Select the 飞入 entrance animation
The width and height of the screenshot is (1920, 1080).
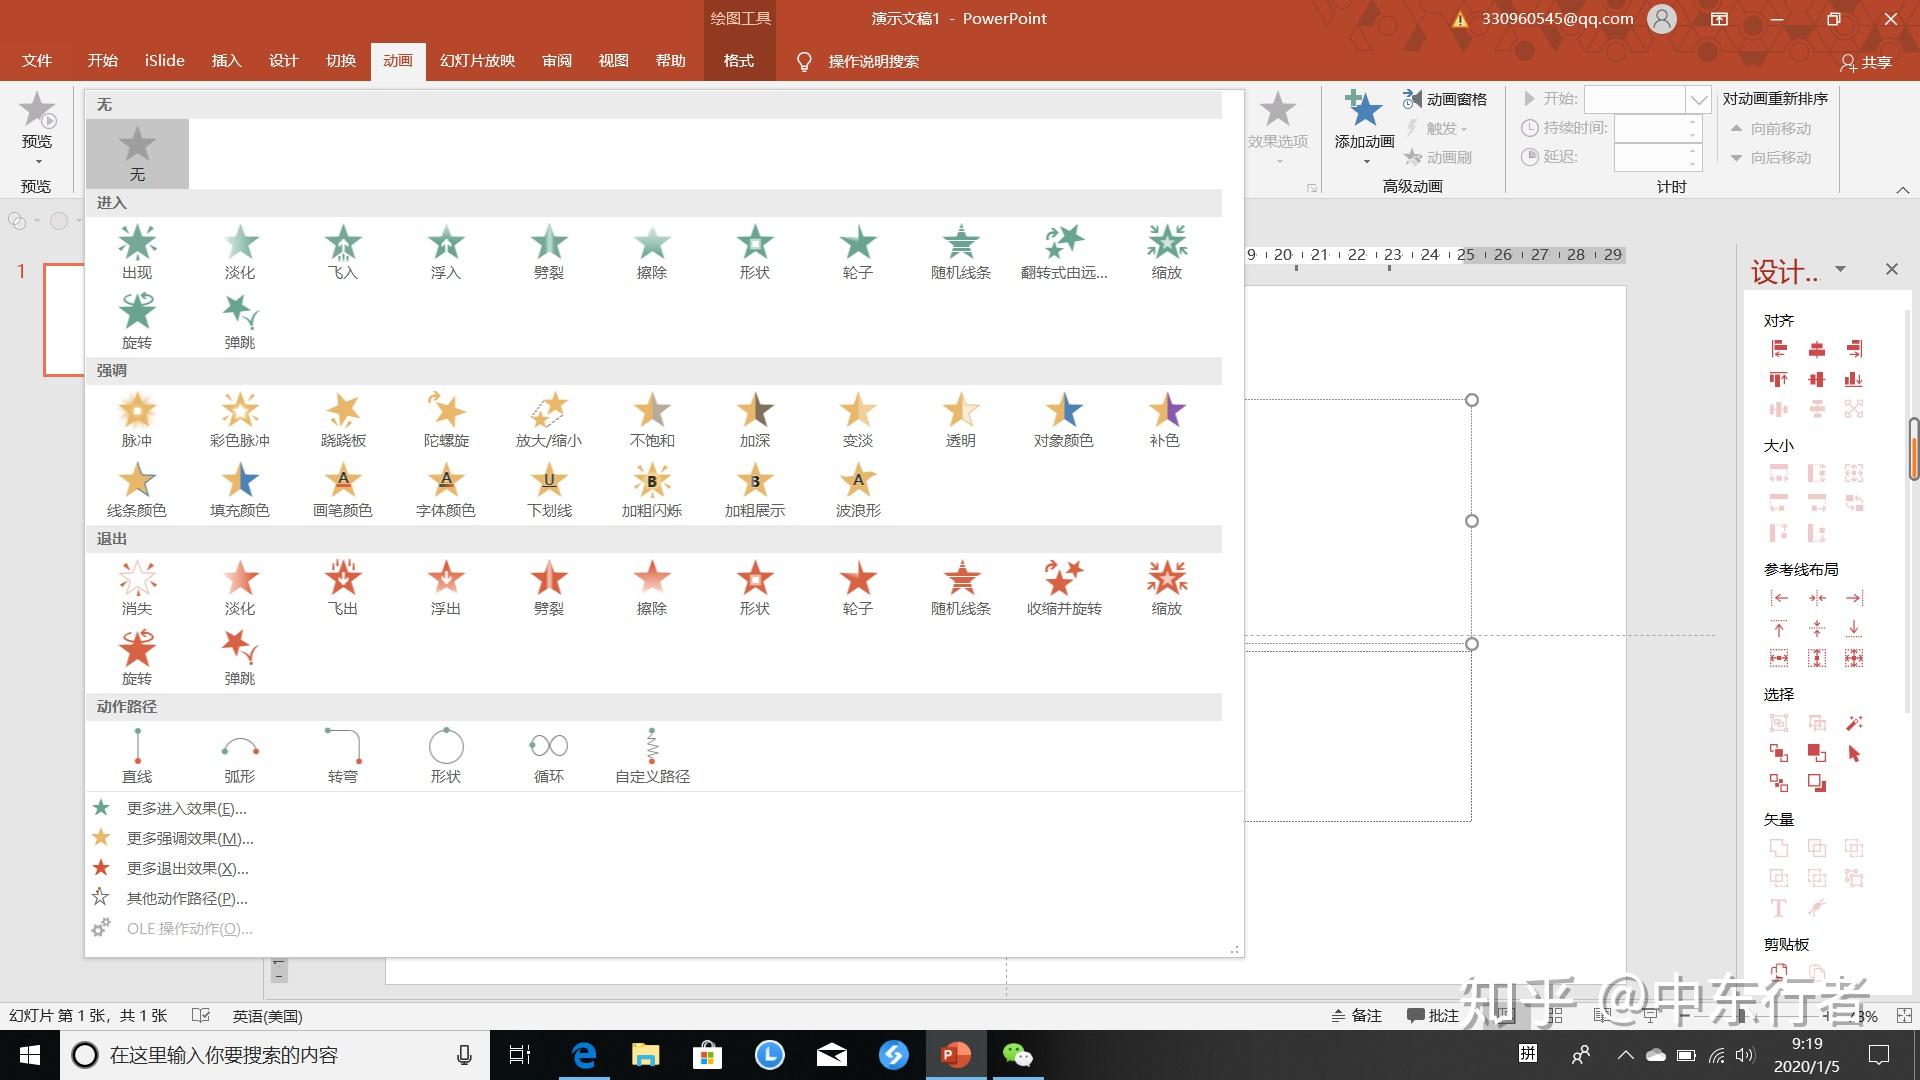tap(343, 252)
